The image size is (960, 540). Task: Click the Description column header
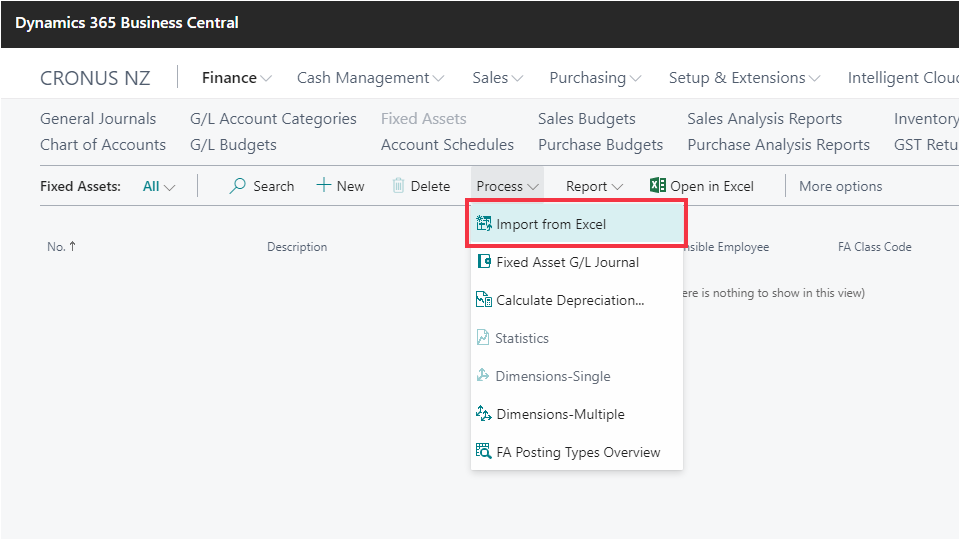click(x=297, y=247)
